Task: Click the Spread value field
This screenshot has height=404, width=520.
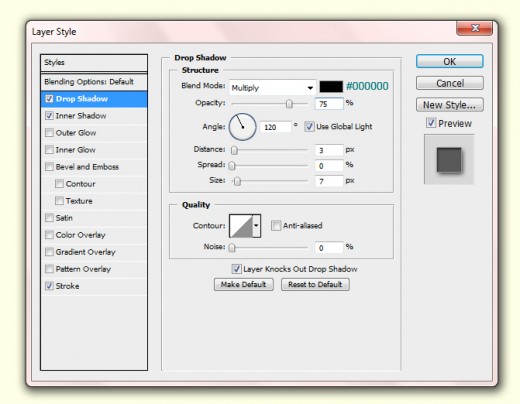Action: pos(329,166)
